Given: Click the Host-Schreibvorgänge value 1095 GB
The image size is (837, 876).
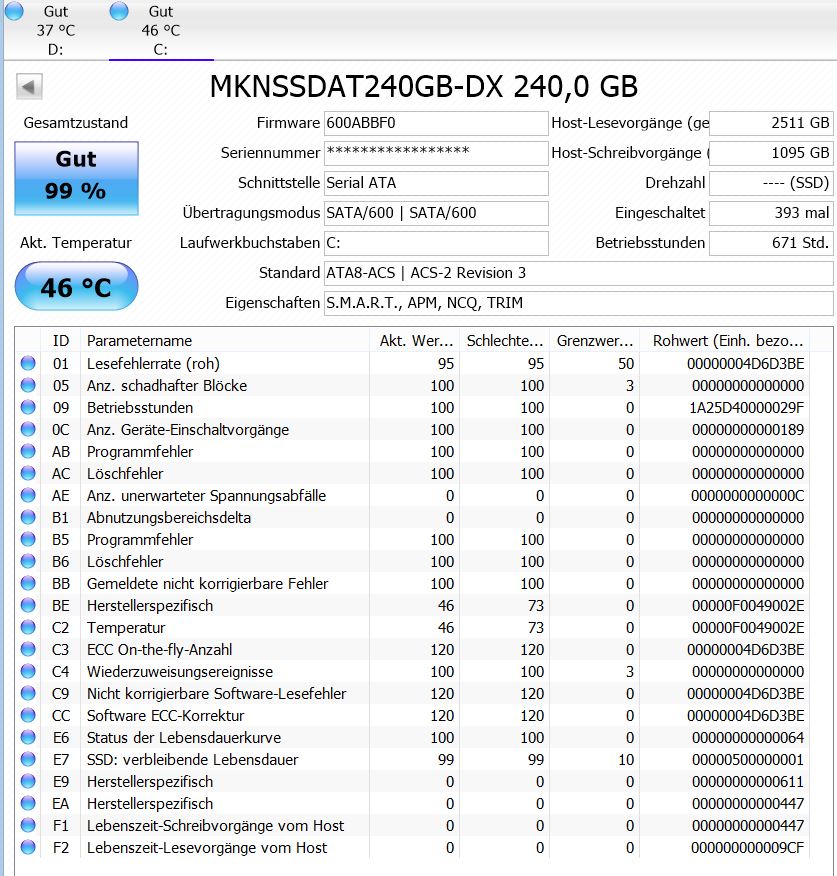Looking at the screenshot, I should coord(771,153).
